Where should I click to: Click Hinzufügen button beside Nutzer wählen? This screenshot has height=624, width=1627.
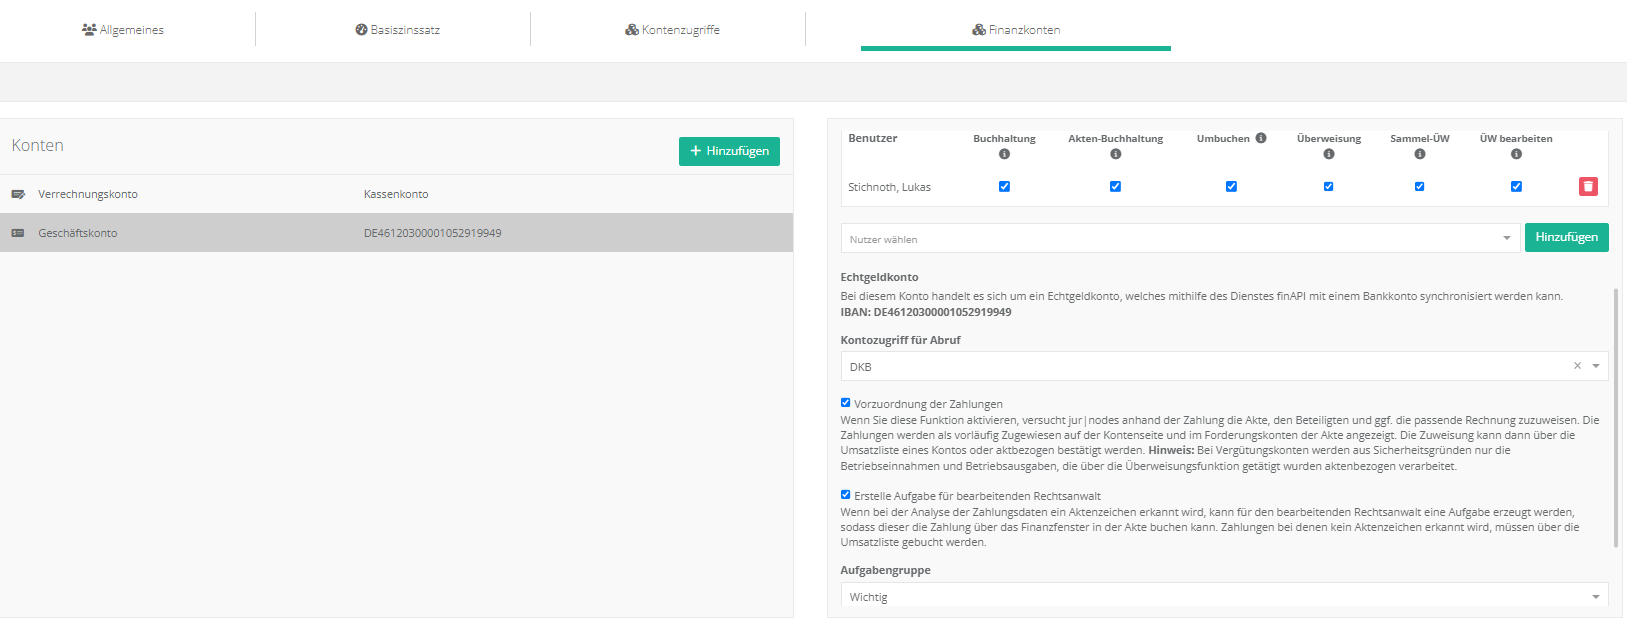click(x=1566, y=237)
